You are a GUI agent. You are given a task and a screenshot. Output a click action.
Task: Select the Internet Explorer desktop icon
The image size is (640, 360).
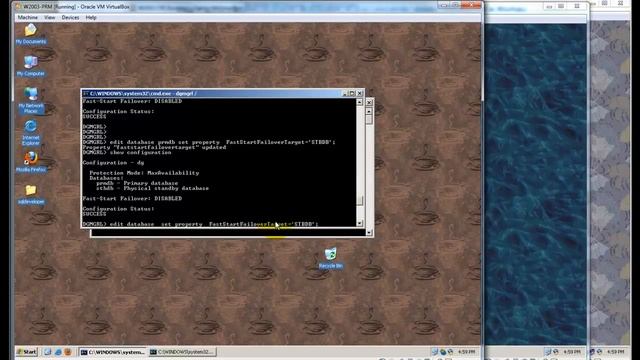click(31, 133)
